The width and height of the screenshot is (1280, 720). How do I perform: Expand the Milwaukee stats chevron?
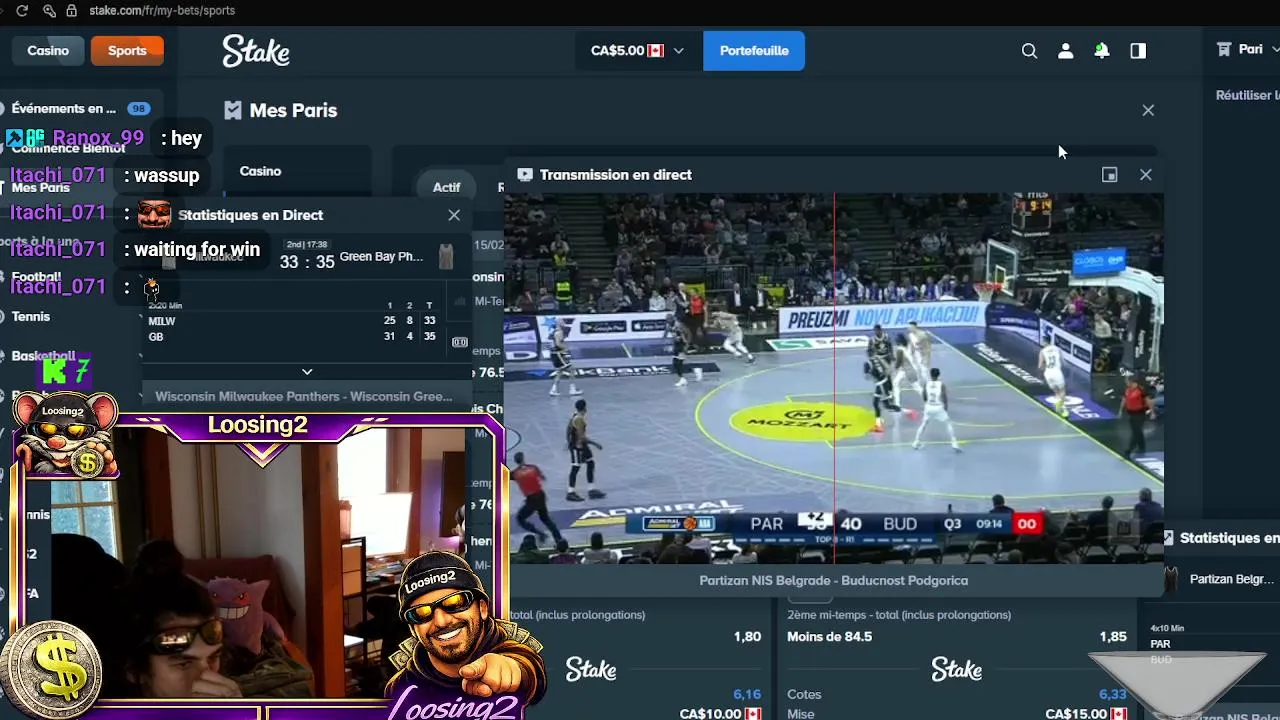[x=307, y=372]
